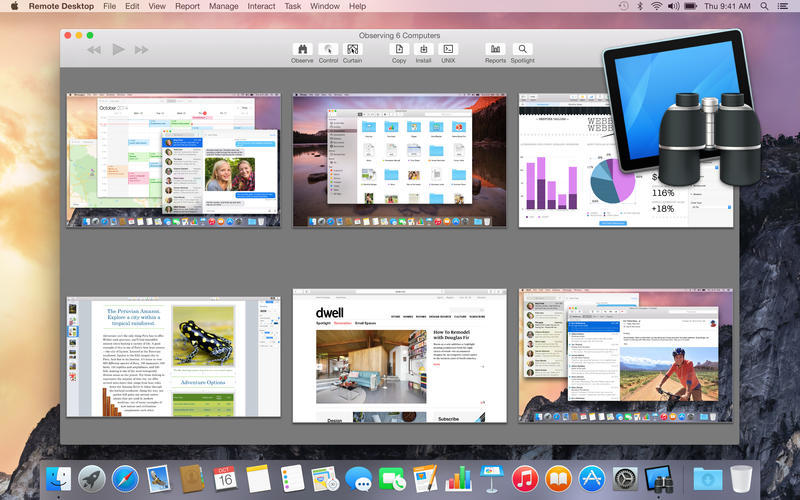The image size is (800, 500).
Task: Click the Install toolbar icon
Action: (x=423, y=49)
